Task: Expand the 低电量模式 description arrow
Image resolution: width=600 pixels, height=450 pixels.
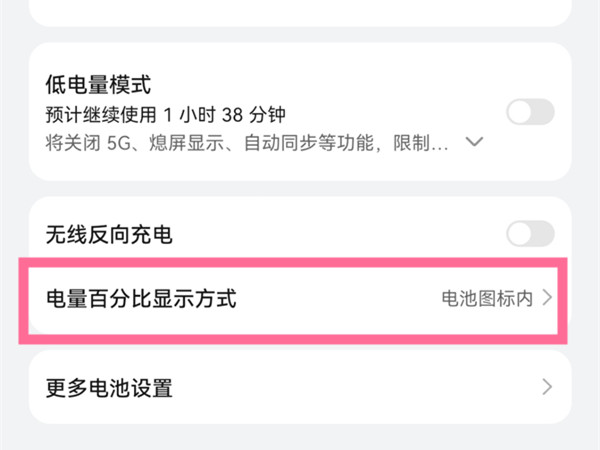Action: coord(476,142)
